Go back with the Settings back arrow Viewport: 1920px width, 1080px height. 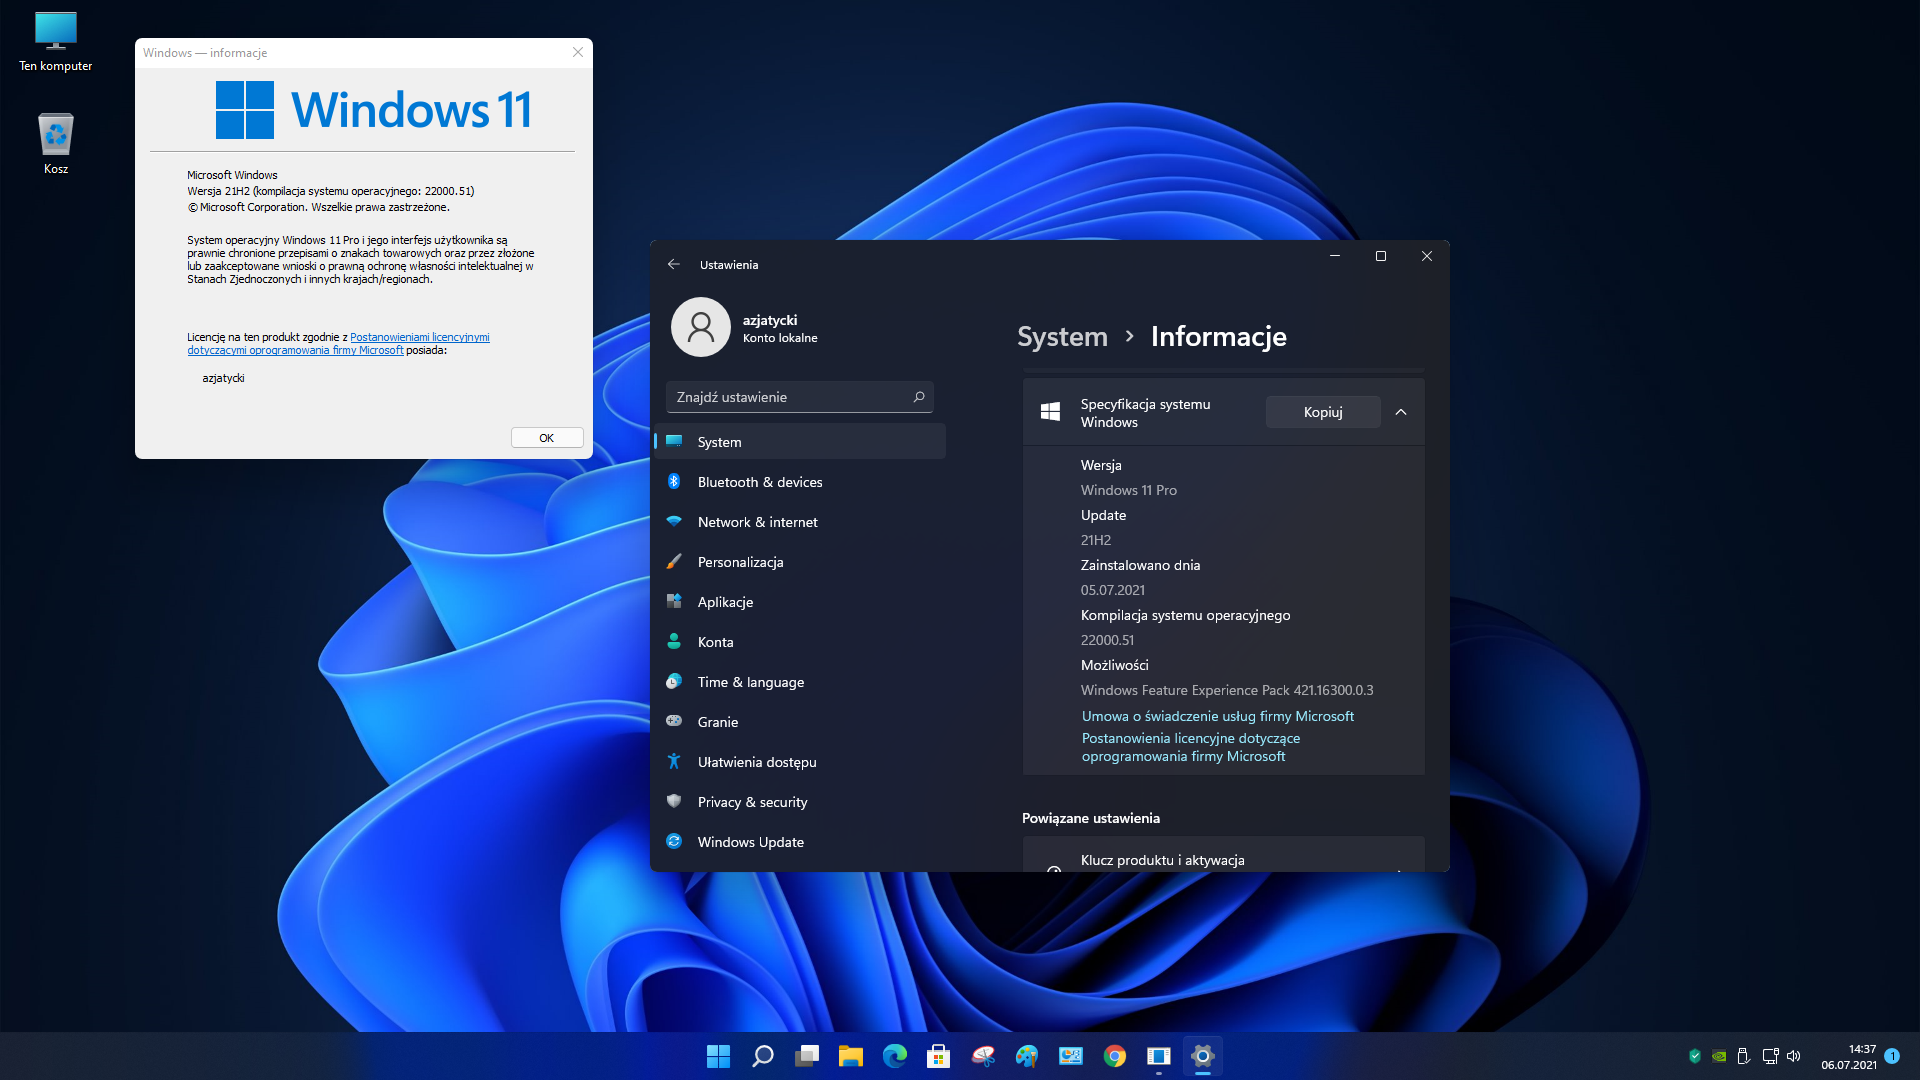coord(674,265)
